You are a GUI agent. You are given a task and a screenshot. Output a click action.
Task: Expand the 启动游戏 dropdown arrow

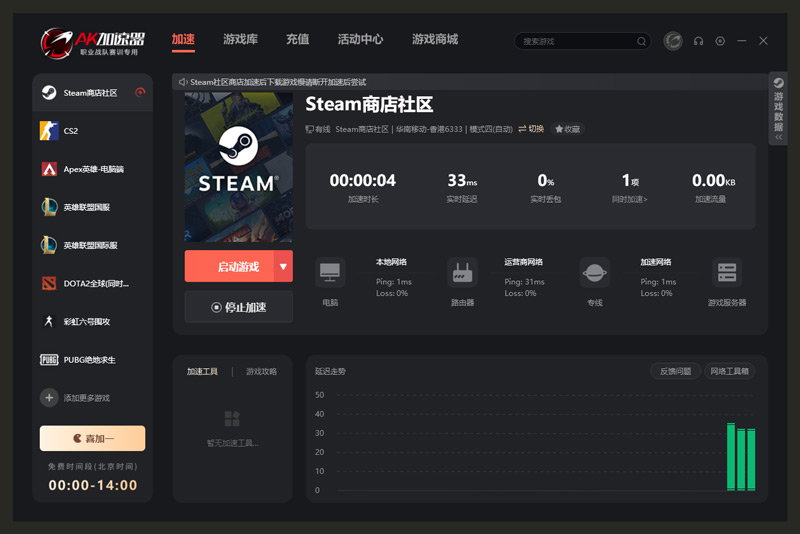coord(283,266)
